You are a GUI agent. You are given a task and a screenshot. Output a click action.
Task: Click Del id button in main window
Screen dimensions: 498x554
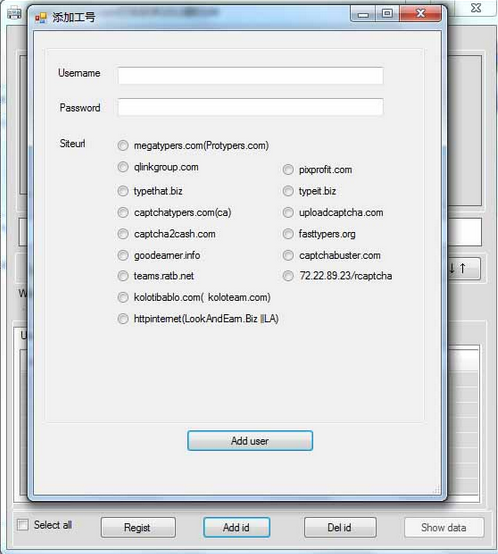point(340,528)
